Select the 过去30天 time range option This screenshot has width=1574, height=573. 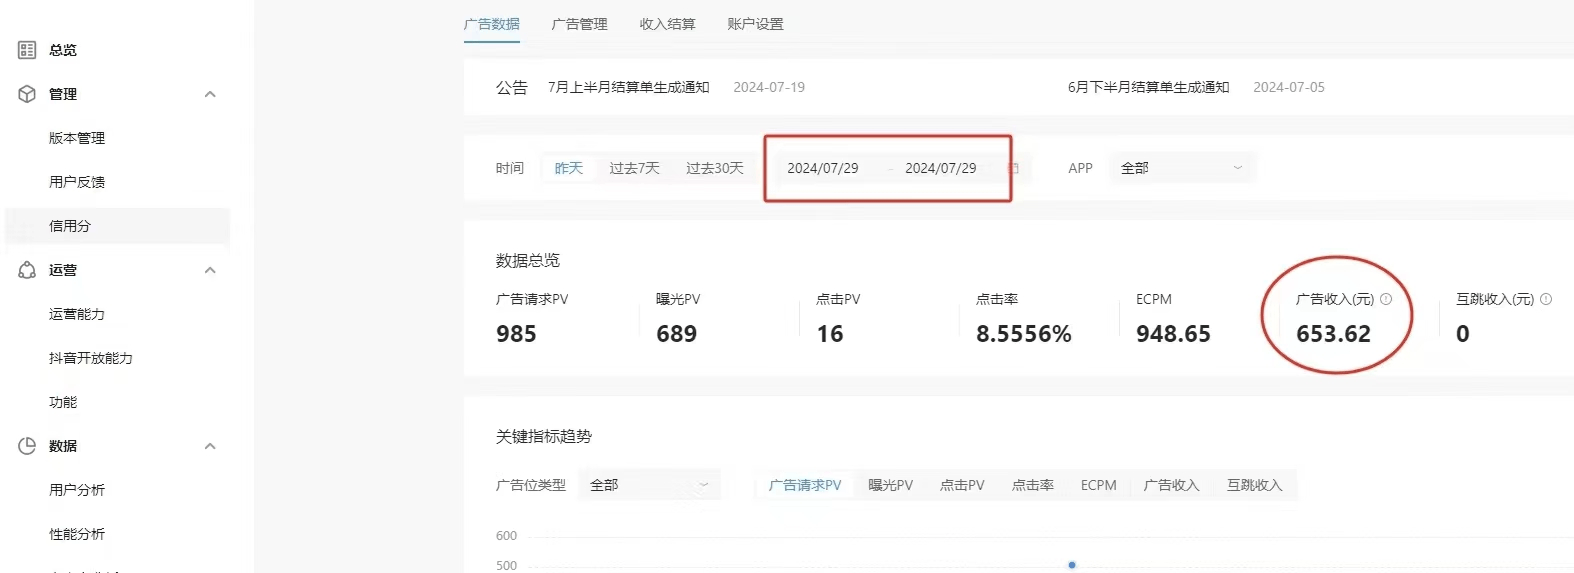click(x=714, y=168)
